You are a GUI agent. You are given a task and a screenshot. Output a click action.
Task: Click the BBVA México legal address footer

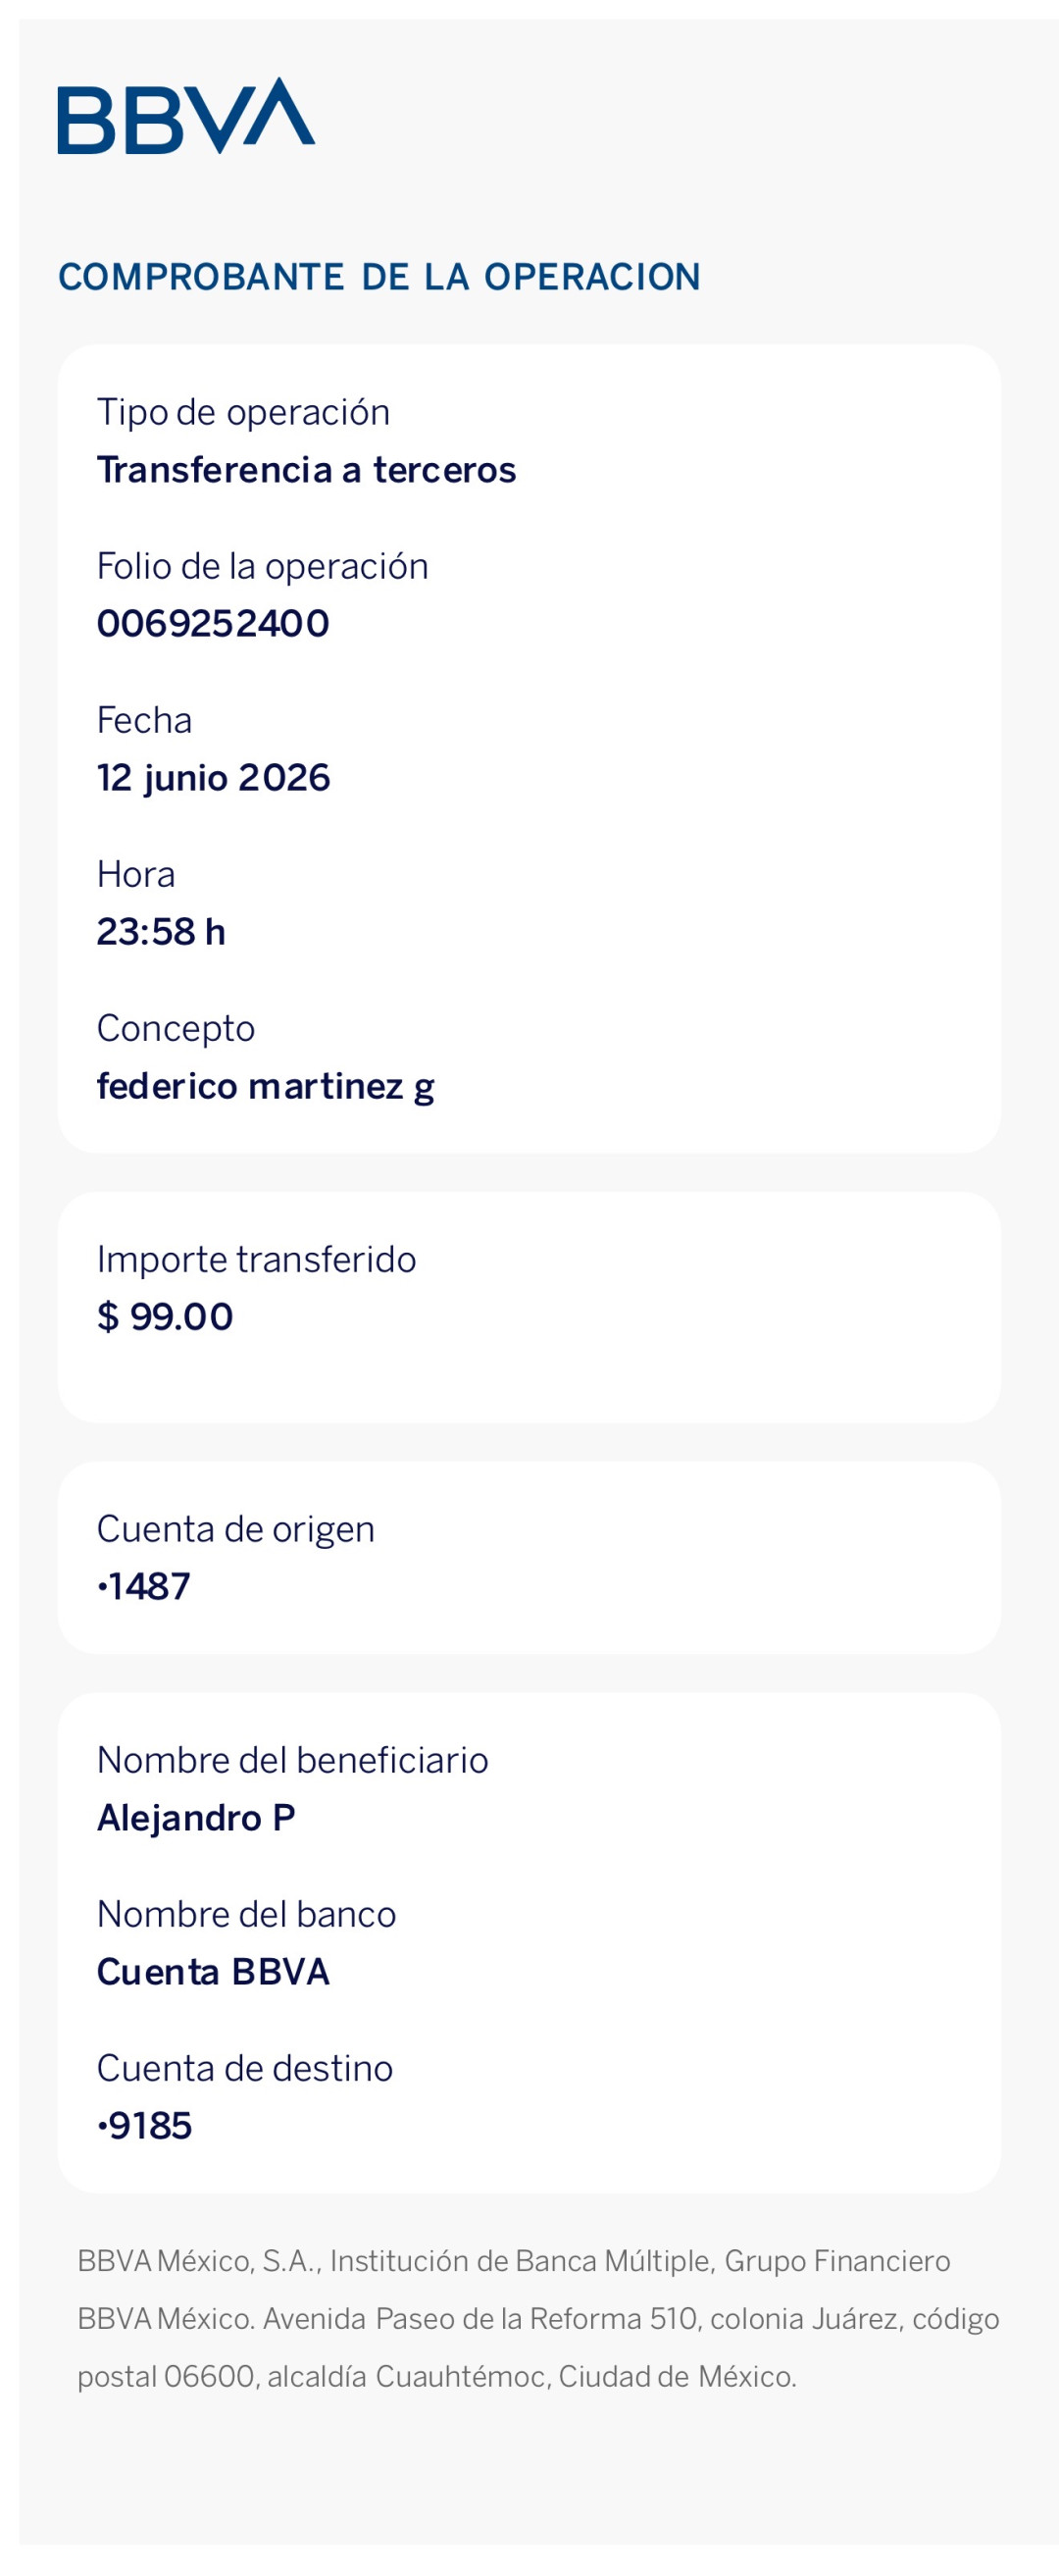tap(538, 2319)
